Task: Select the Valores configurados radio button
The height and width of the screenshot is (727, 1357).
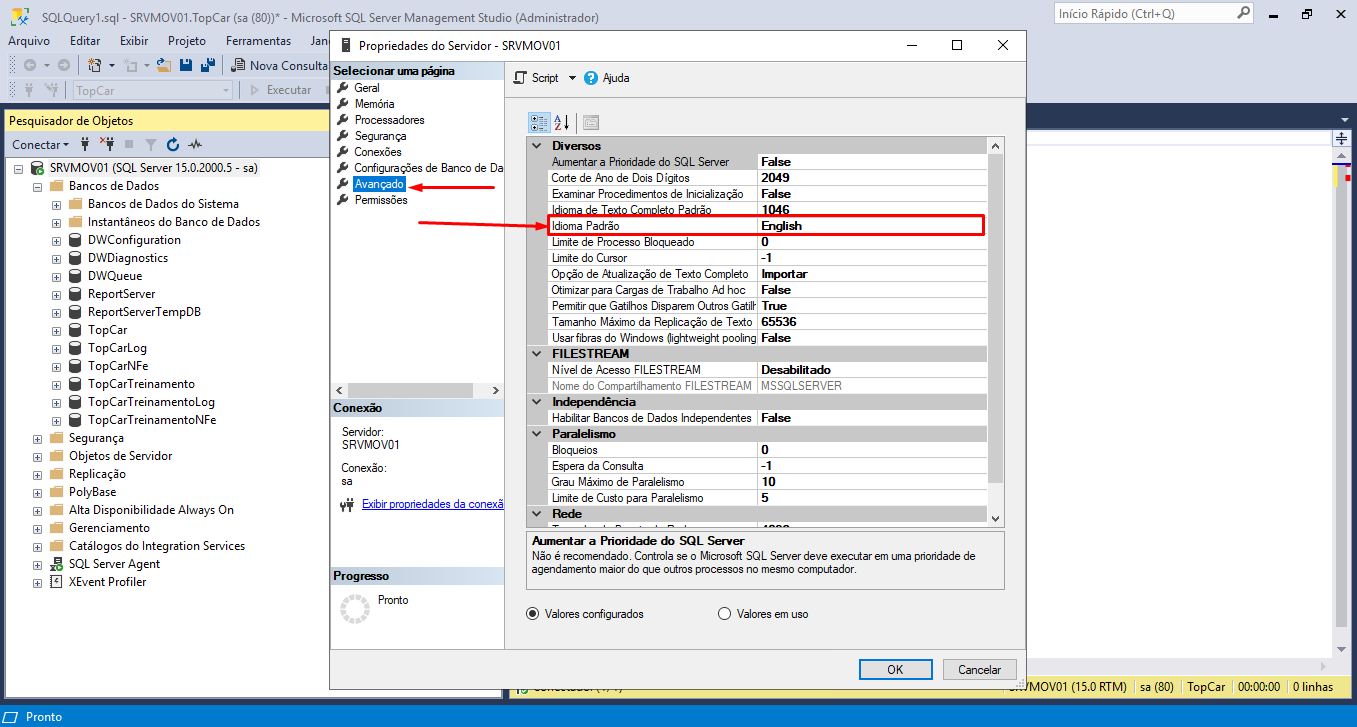Action: 532,614
